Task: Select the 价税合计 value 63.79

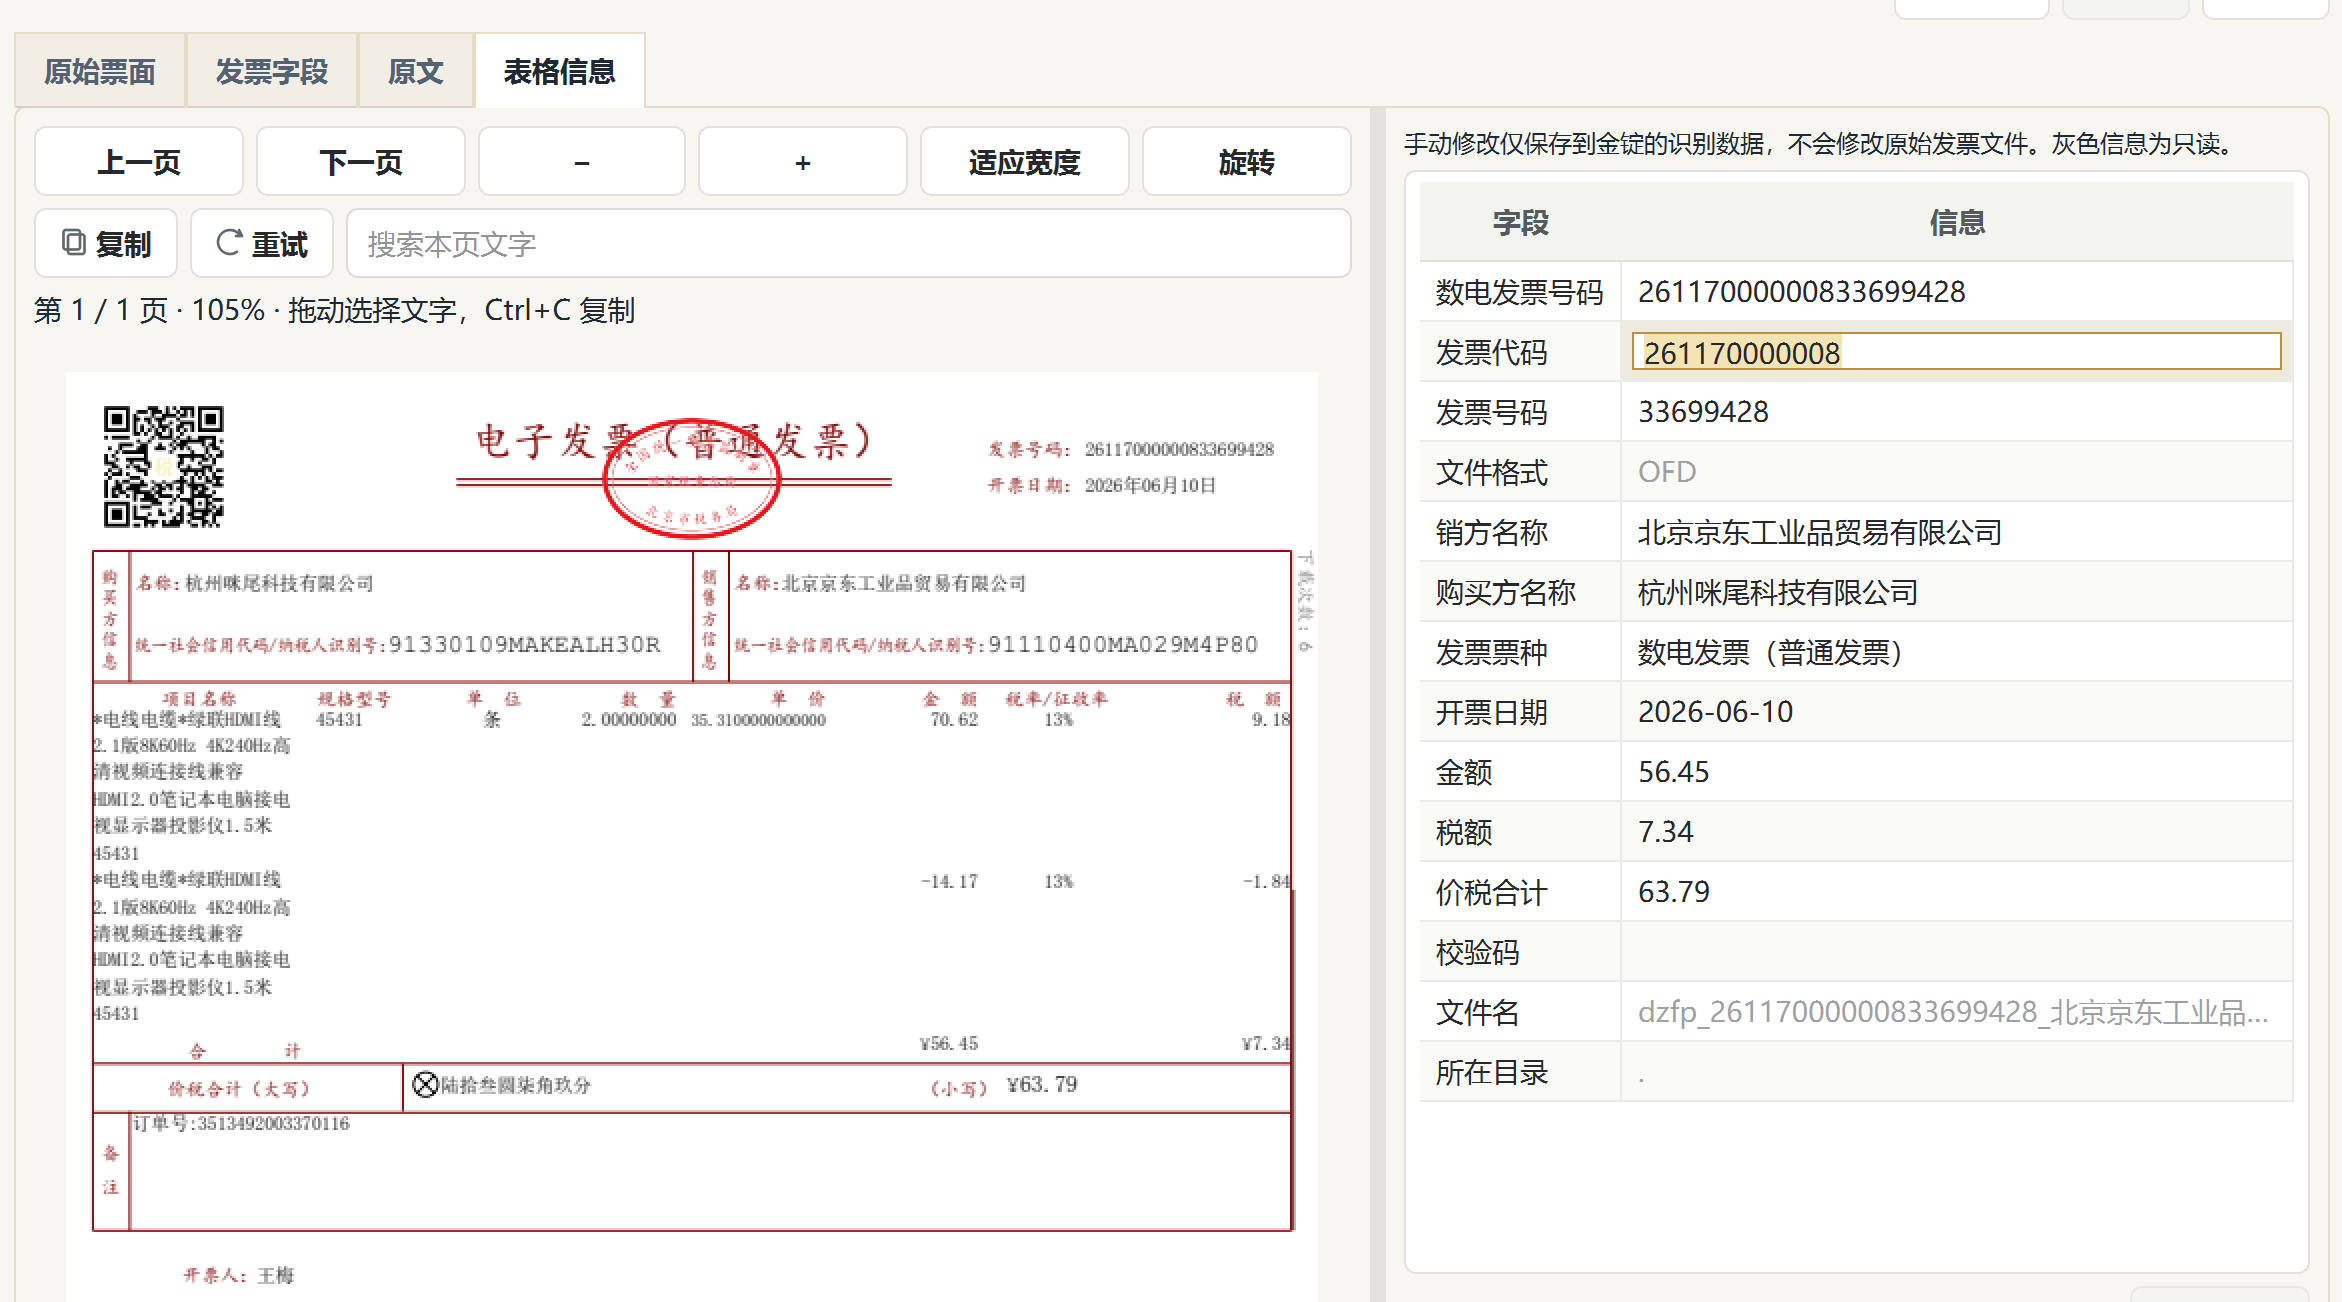Action: (1674, 892)
